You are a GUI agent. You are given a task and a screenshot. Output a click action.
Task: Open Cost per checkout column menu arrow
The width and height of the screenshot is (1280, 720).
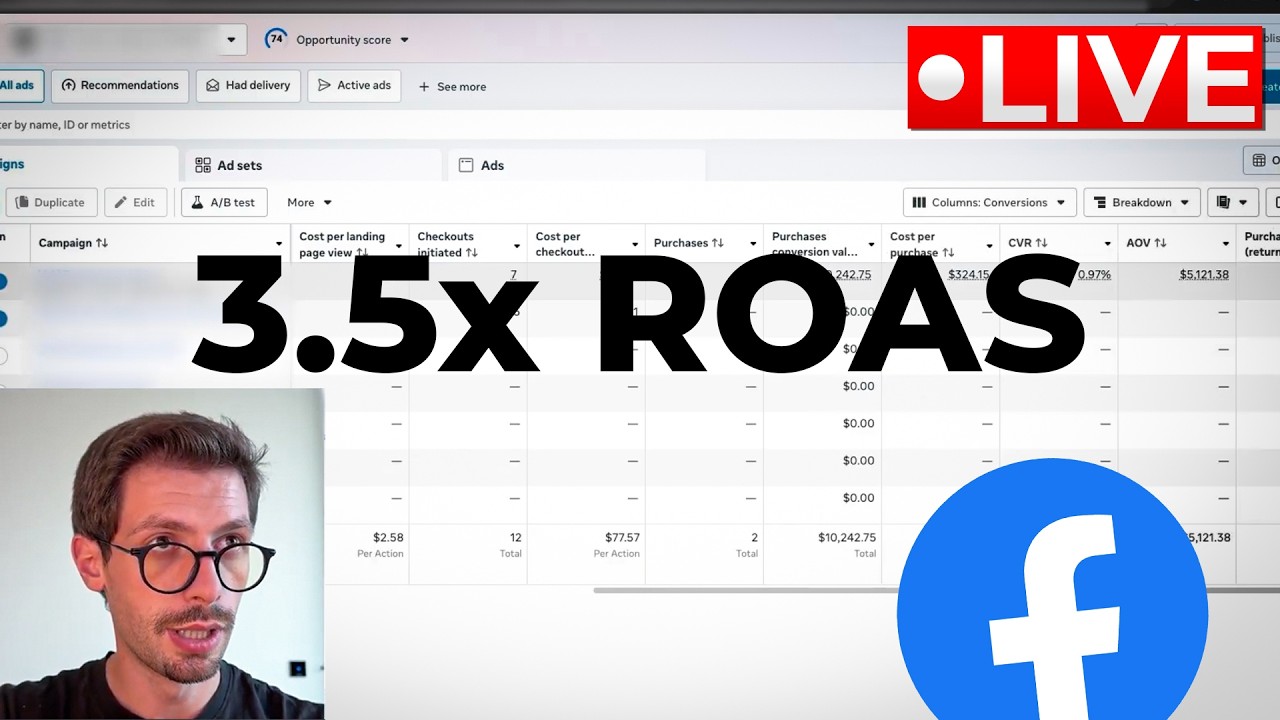[634, 245]
